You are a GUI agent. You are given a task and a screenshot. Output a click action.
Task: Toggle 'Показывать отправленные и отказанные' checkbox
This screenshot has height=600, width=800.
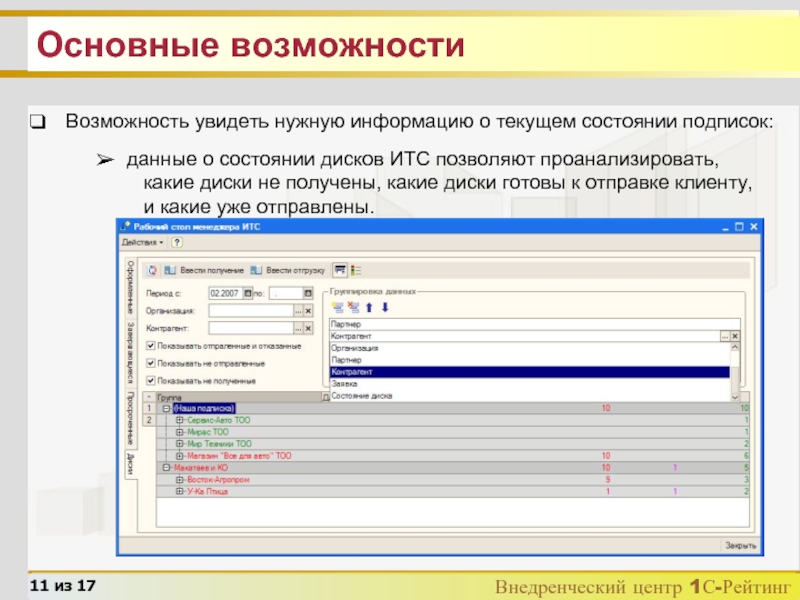[150, 346]
